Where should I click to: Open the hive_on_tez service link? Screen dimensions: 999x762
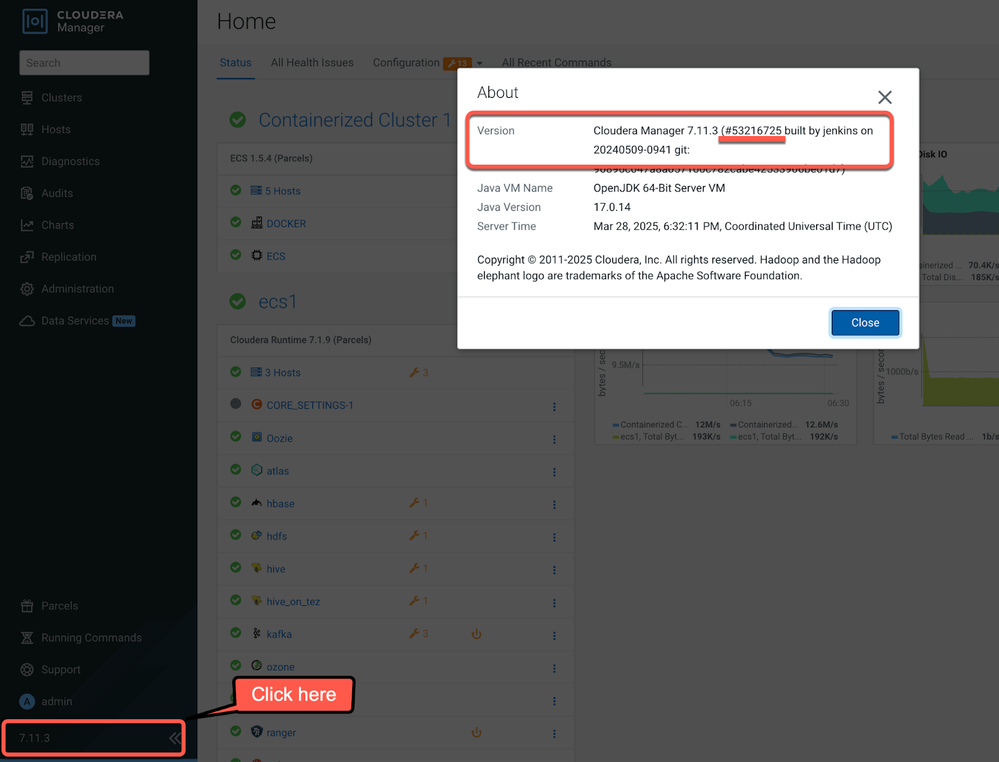[x=293, y=601]
